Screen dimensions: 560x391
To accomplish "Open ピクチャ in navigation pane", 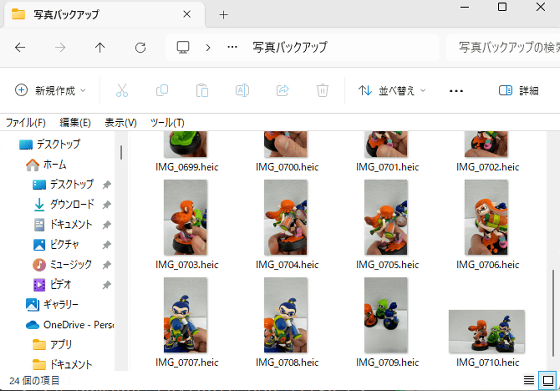I will (x=56, y=244).
